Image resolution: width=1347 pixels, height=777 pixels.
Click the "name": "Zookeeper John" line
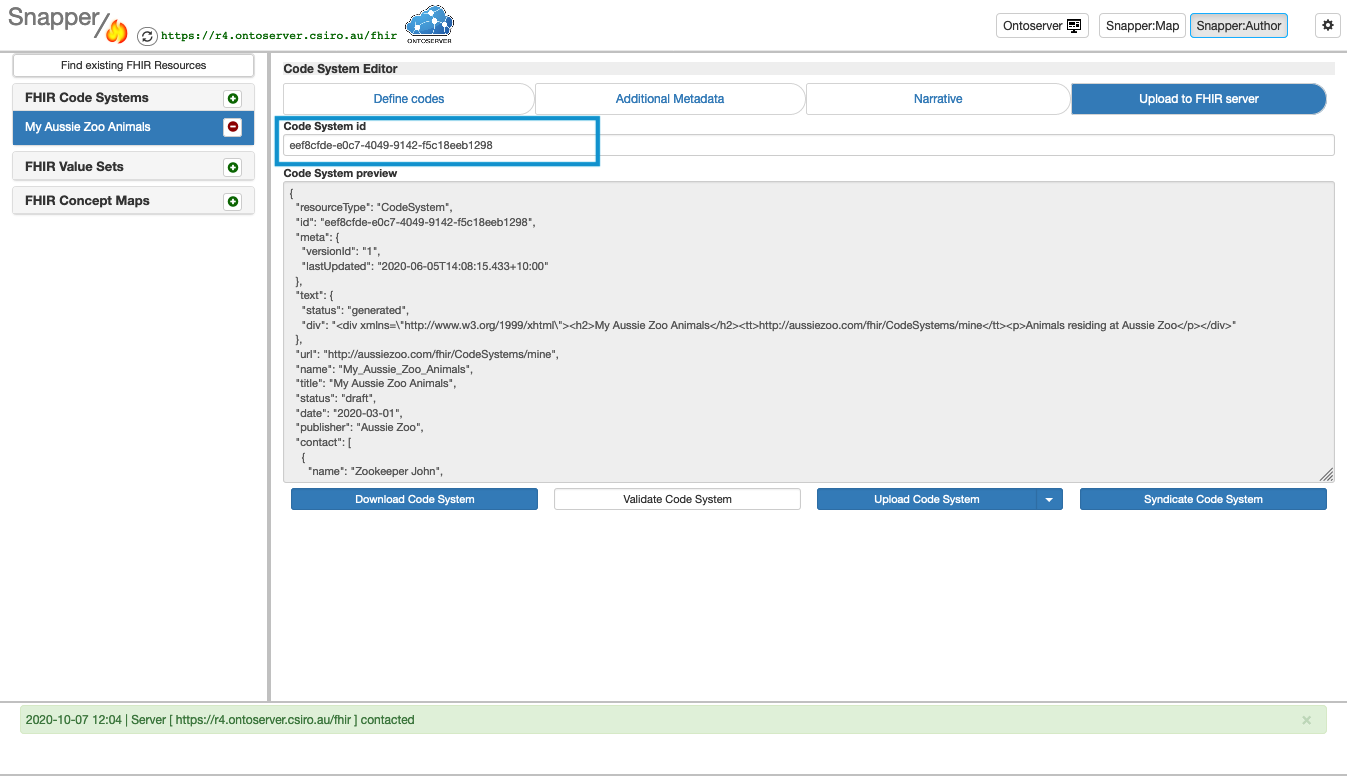375,471
